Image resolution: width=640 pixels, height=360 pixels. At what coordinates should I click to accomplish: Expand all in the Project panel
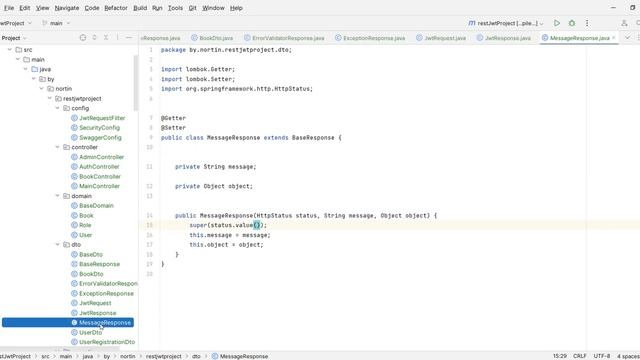[x=94, y=38]
